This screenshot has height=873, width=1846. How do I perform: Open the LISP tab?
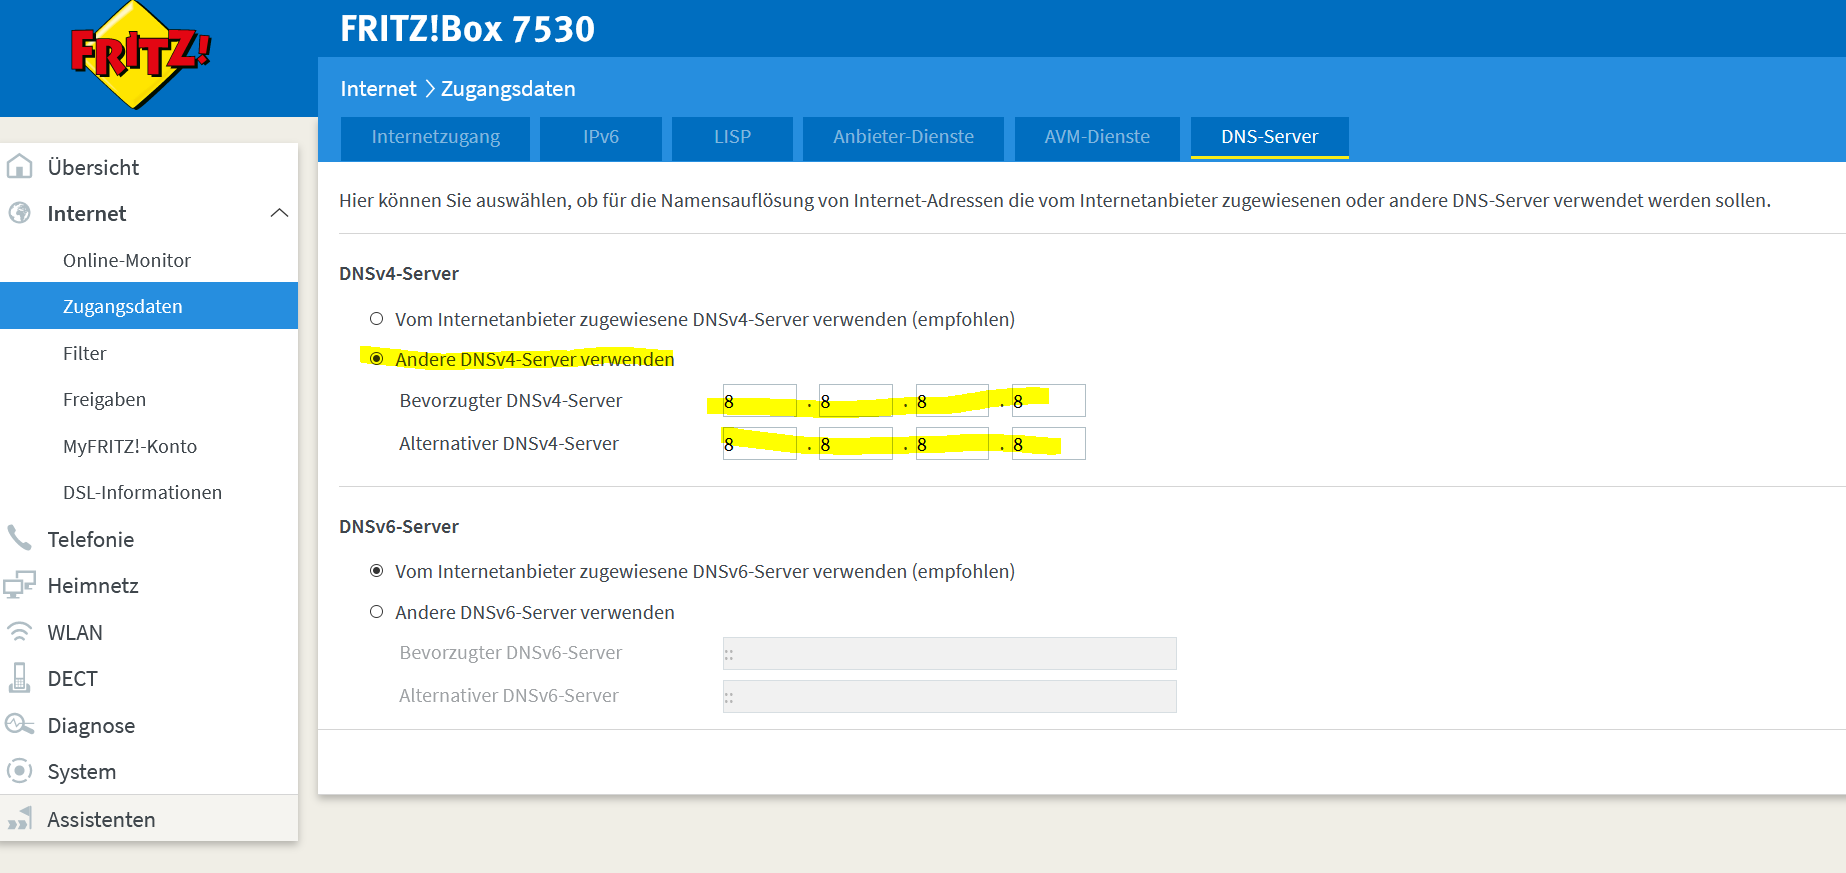click(732, 138)
